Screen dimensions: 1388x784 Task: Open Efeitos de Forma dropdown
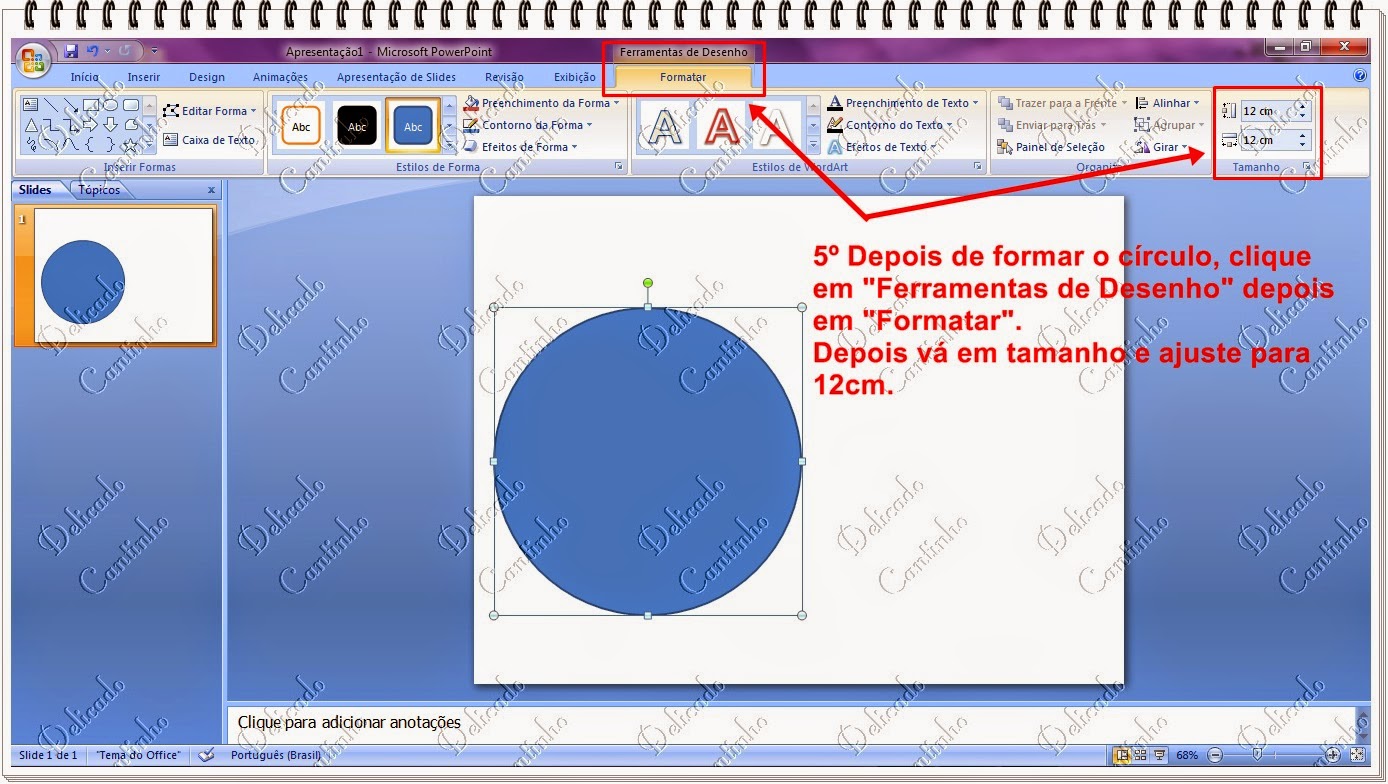[x=521, y=147]
